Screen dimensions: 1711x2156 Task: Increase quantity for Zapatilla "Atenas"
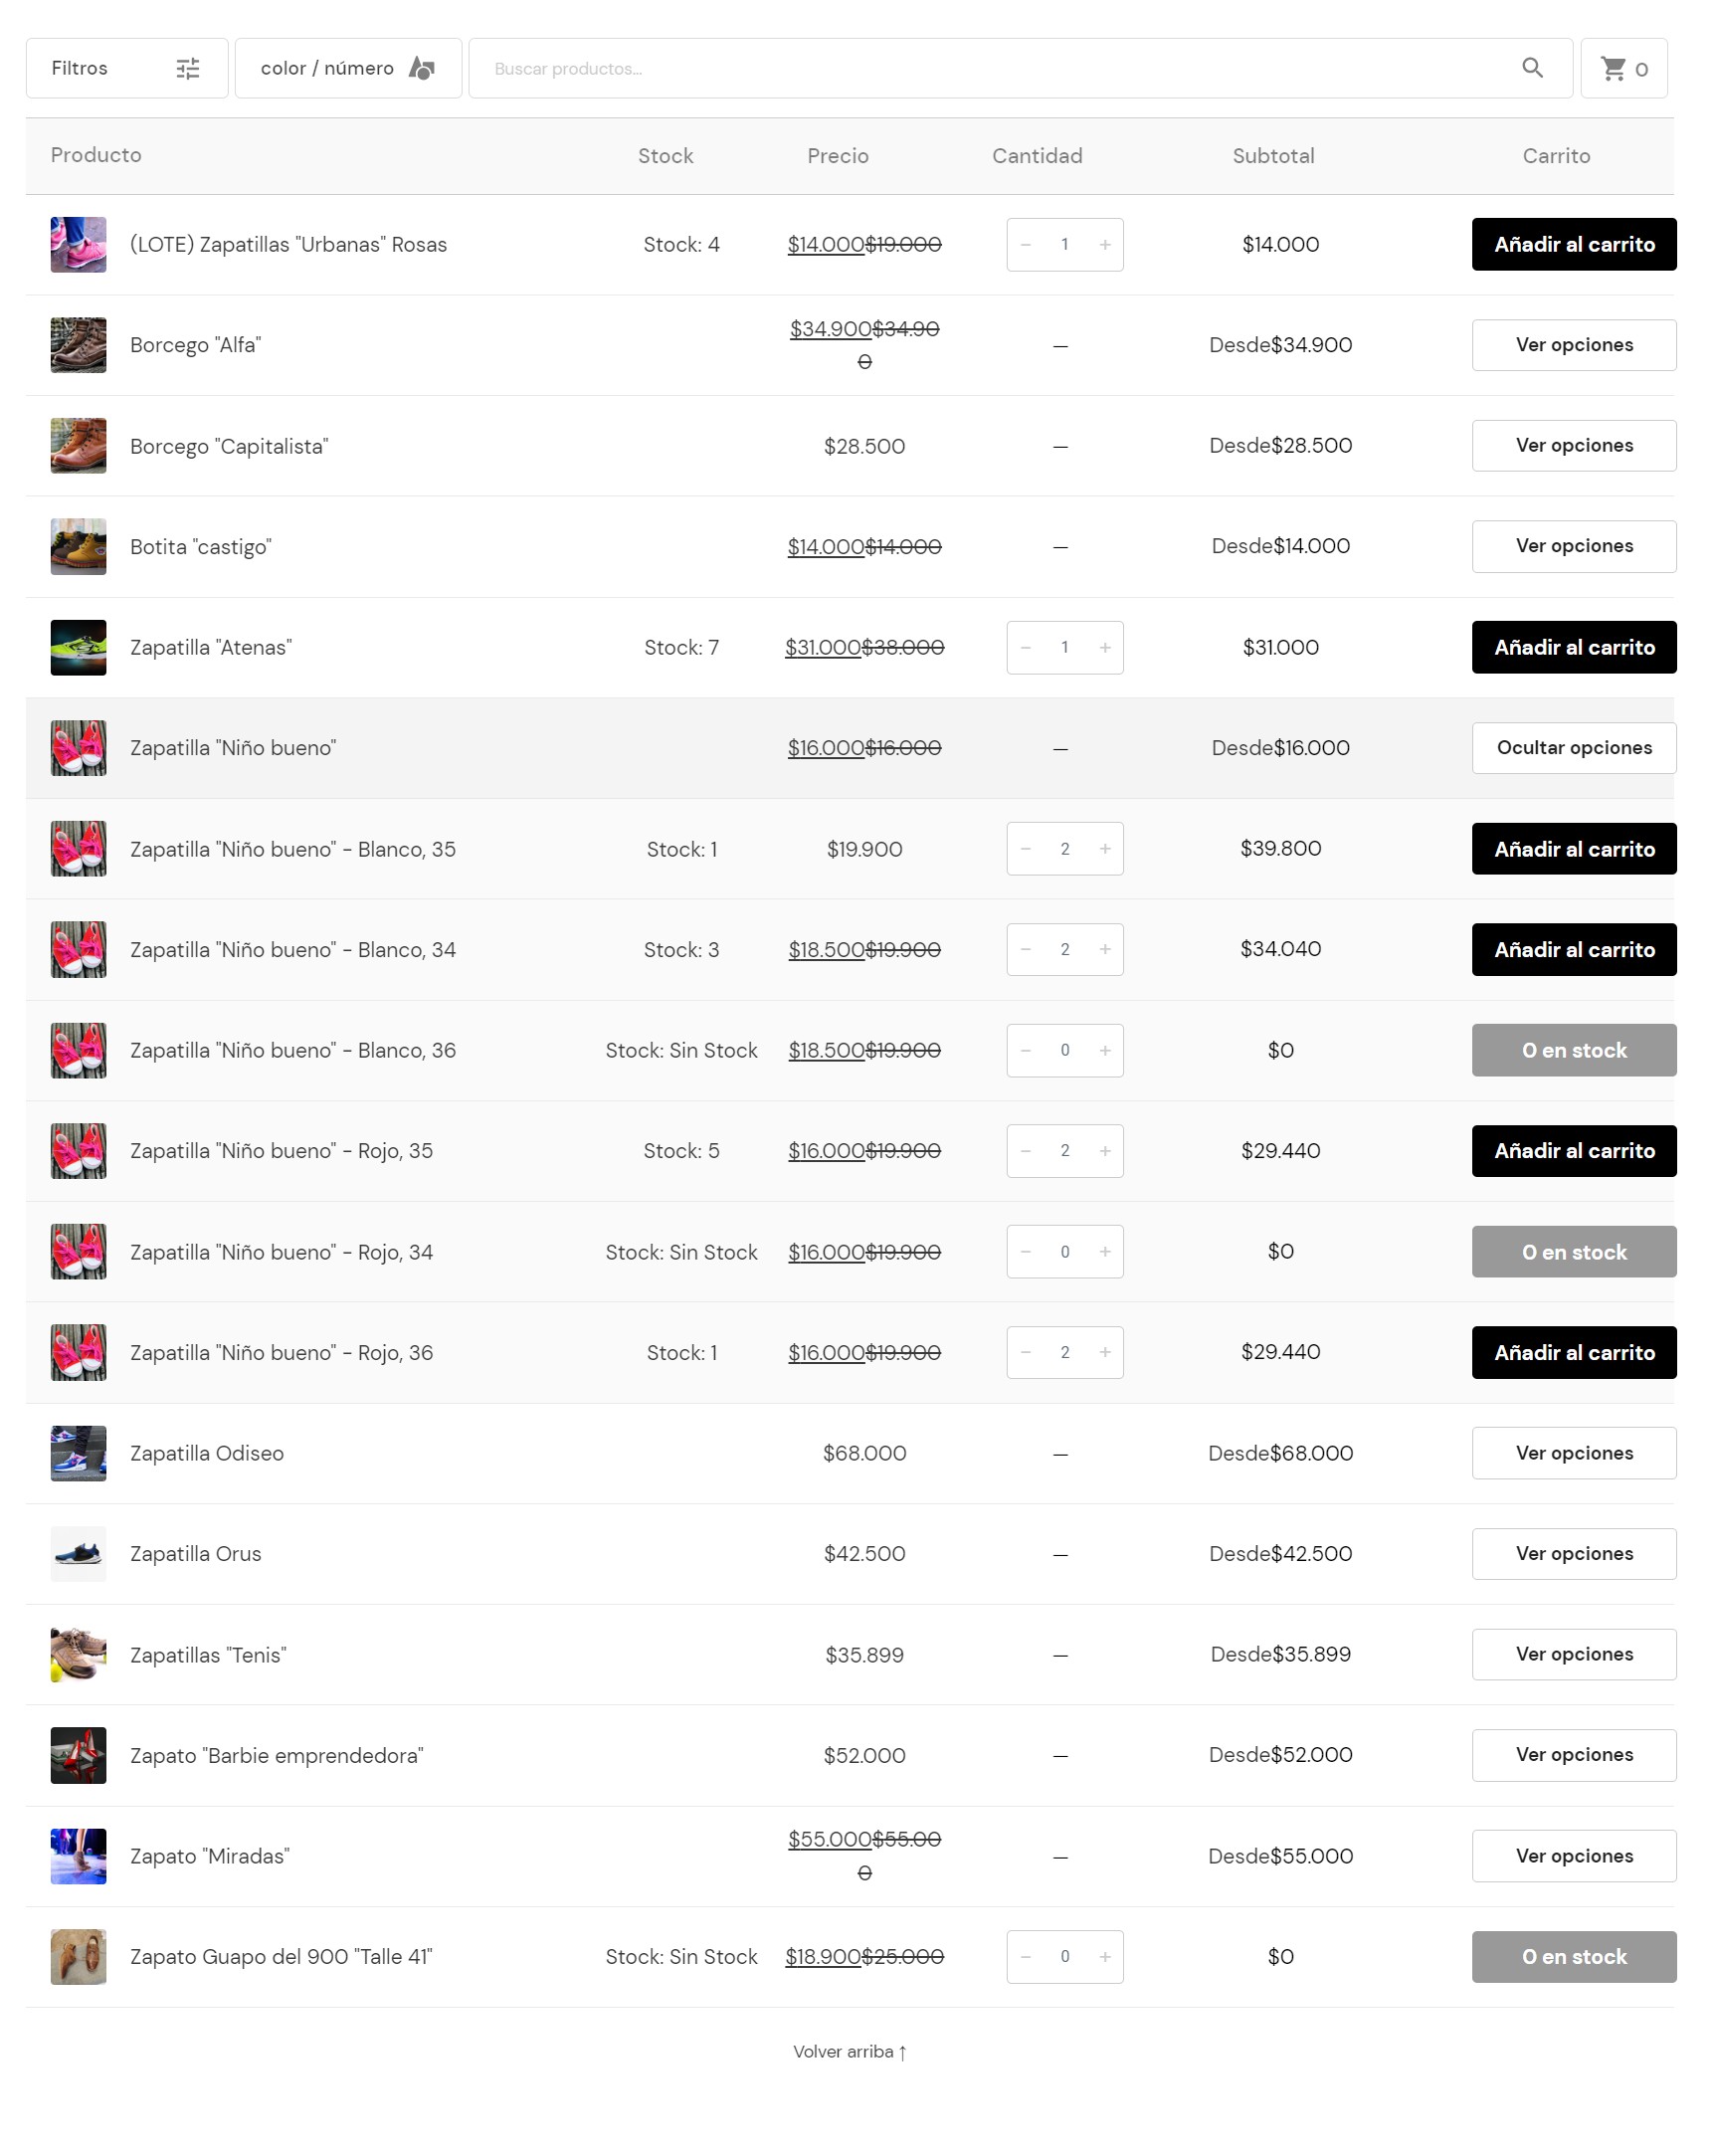pos(1105,647)
